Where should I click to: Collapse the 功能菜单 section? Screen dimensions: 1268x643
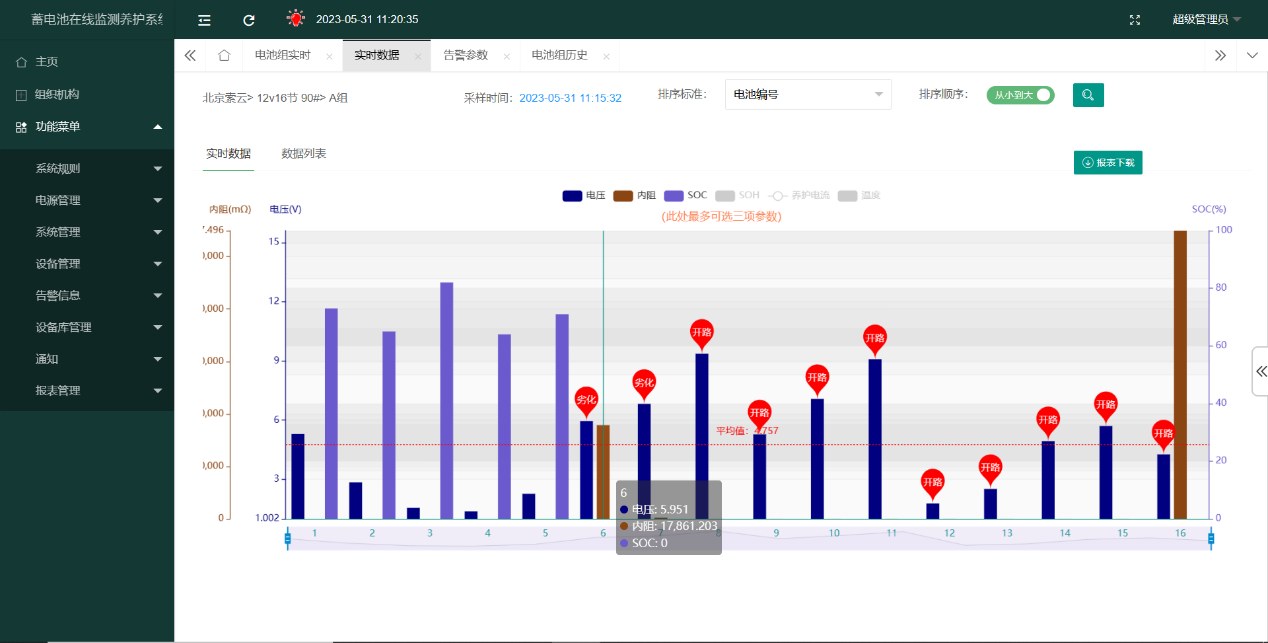pyautogui.click(x=87, y=127)
